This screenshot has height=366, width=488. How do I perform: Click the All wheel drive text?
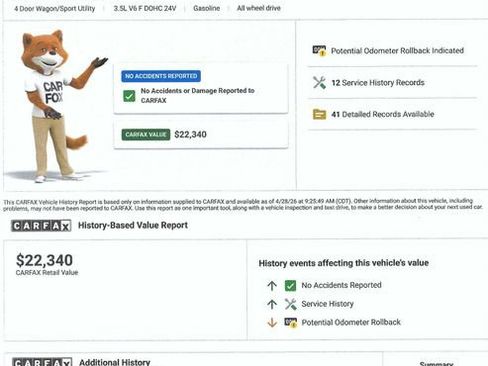(x=259, y=8)
